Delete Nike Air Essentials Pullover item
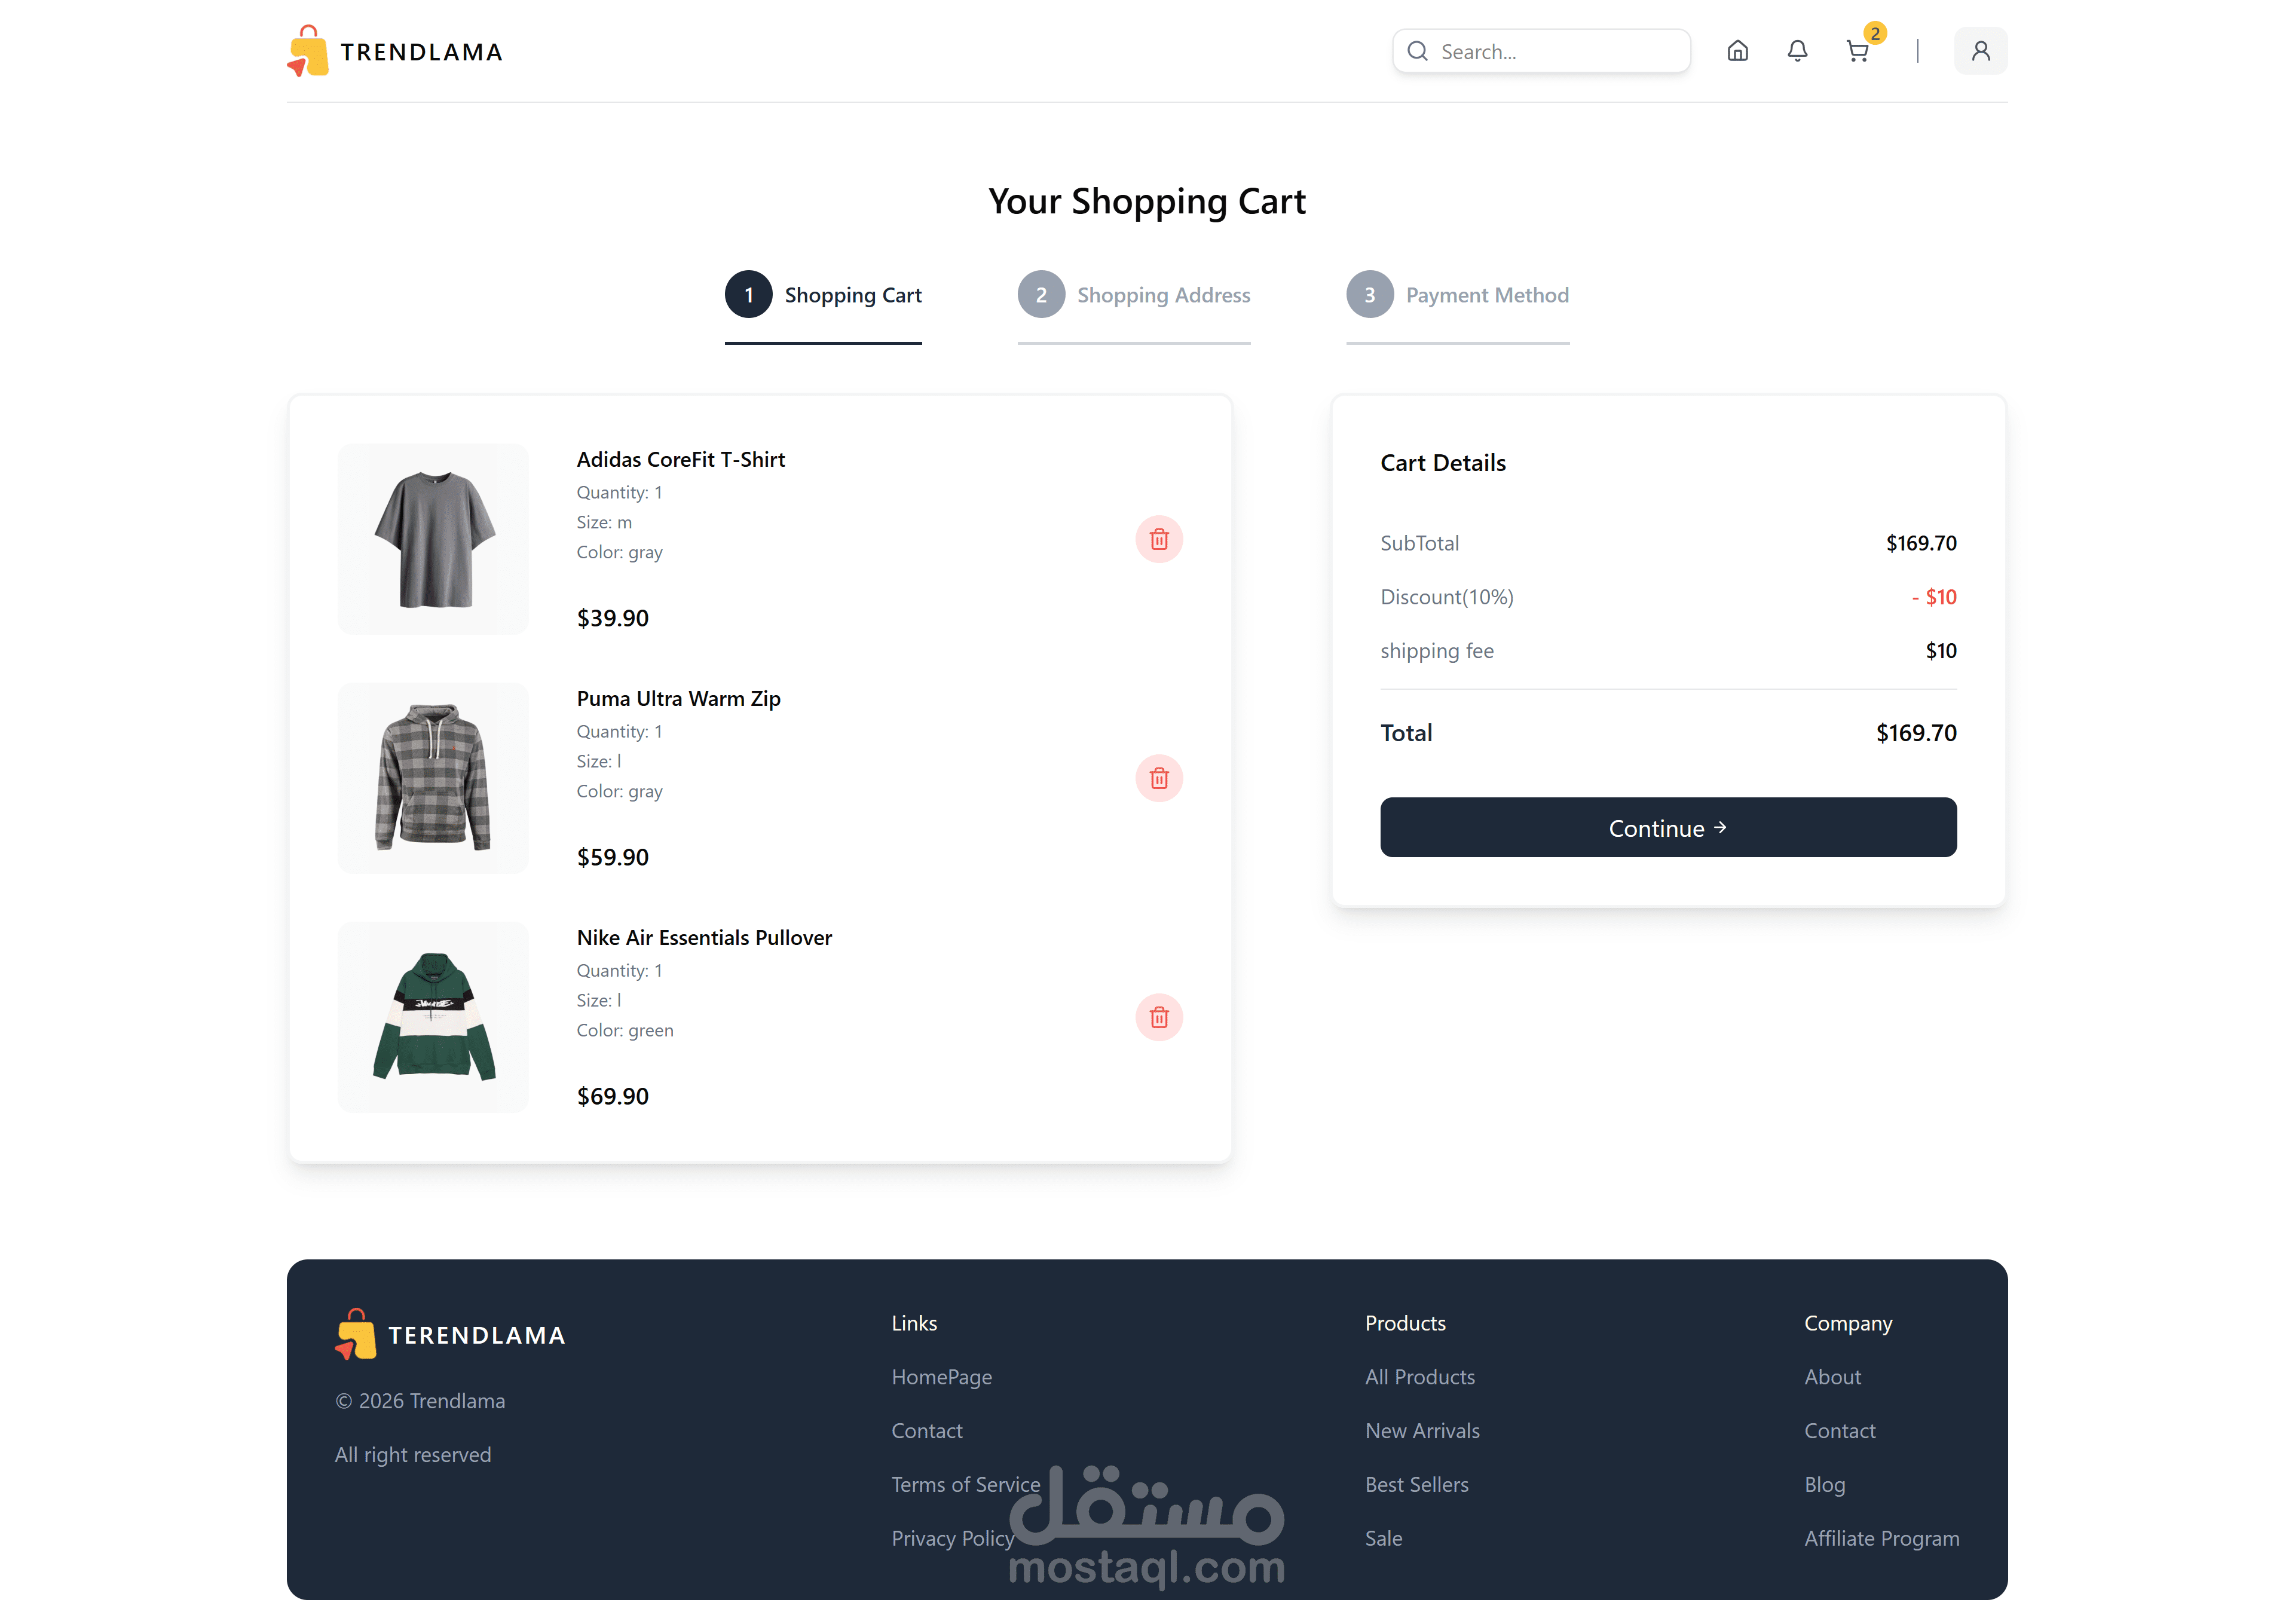Screen dimensions: 2295x1624 pos(1159,1017)
